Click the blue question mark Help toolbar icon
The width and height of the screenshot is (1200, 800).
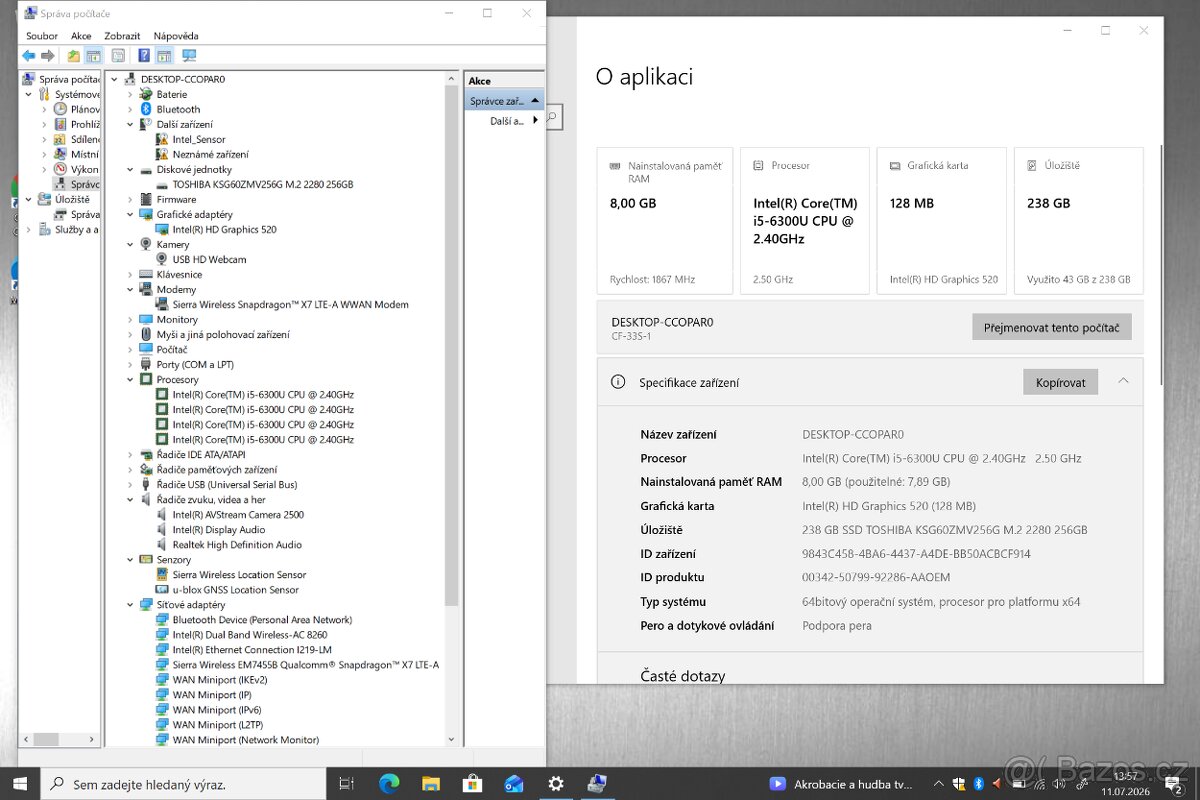coord(144,56)
